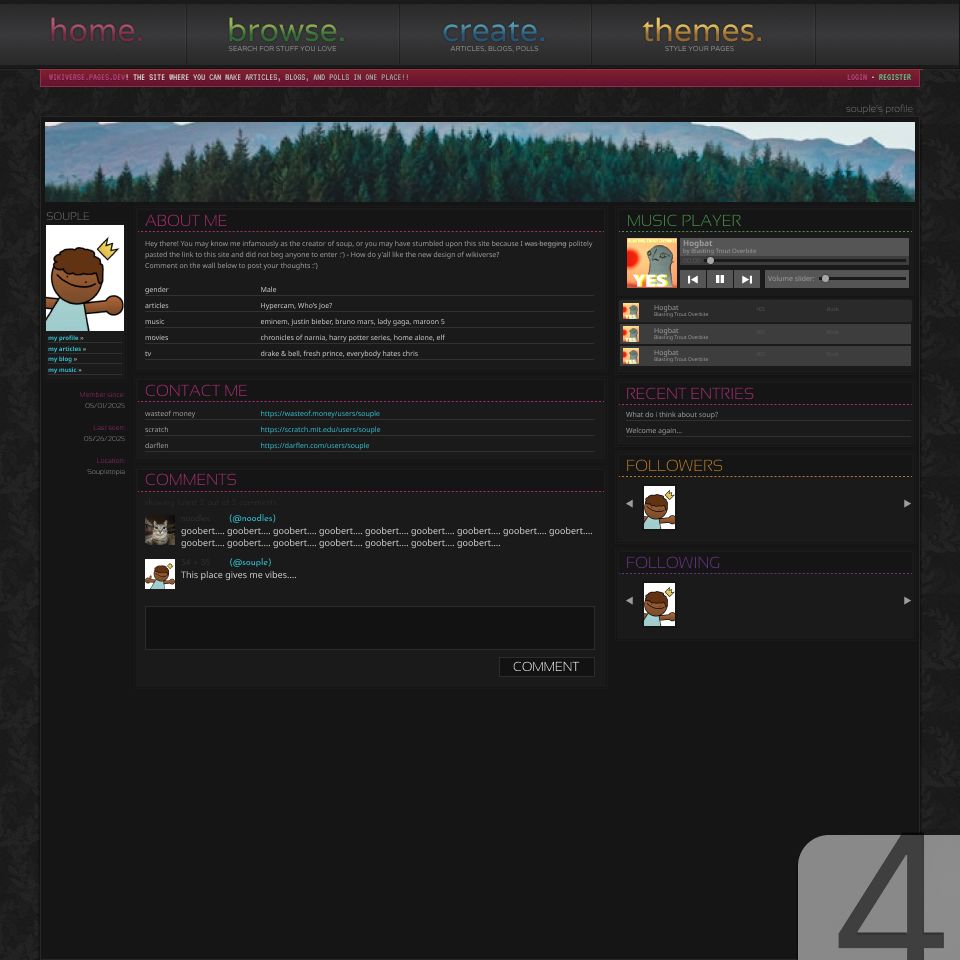Open the 'my music' sidebar link
Image resolution: width=960 pixels, height=960 pixels.
tap(64, 370)
